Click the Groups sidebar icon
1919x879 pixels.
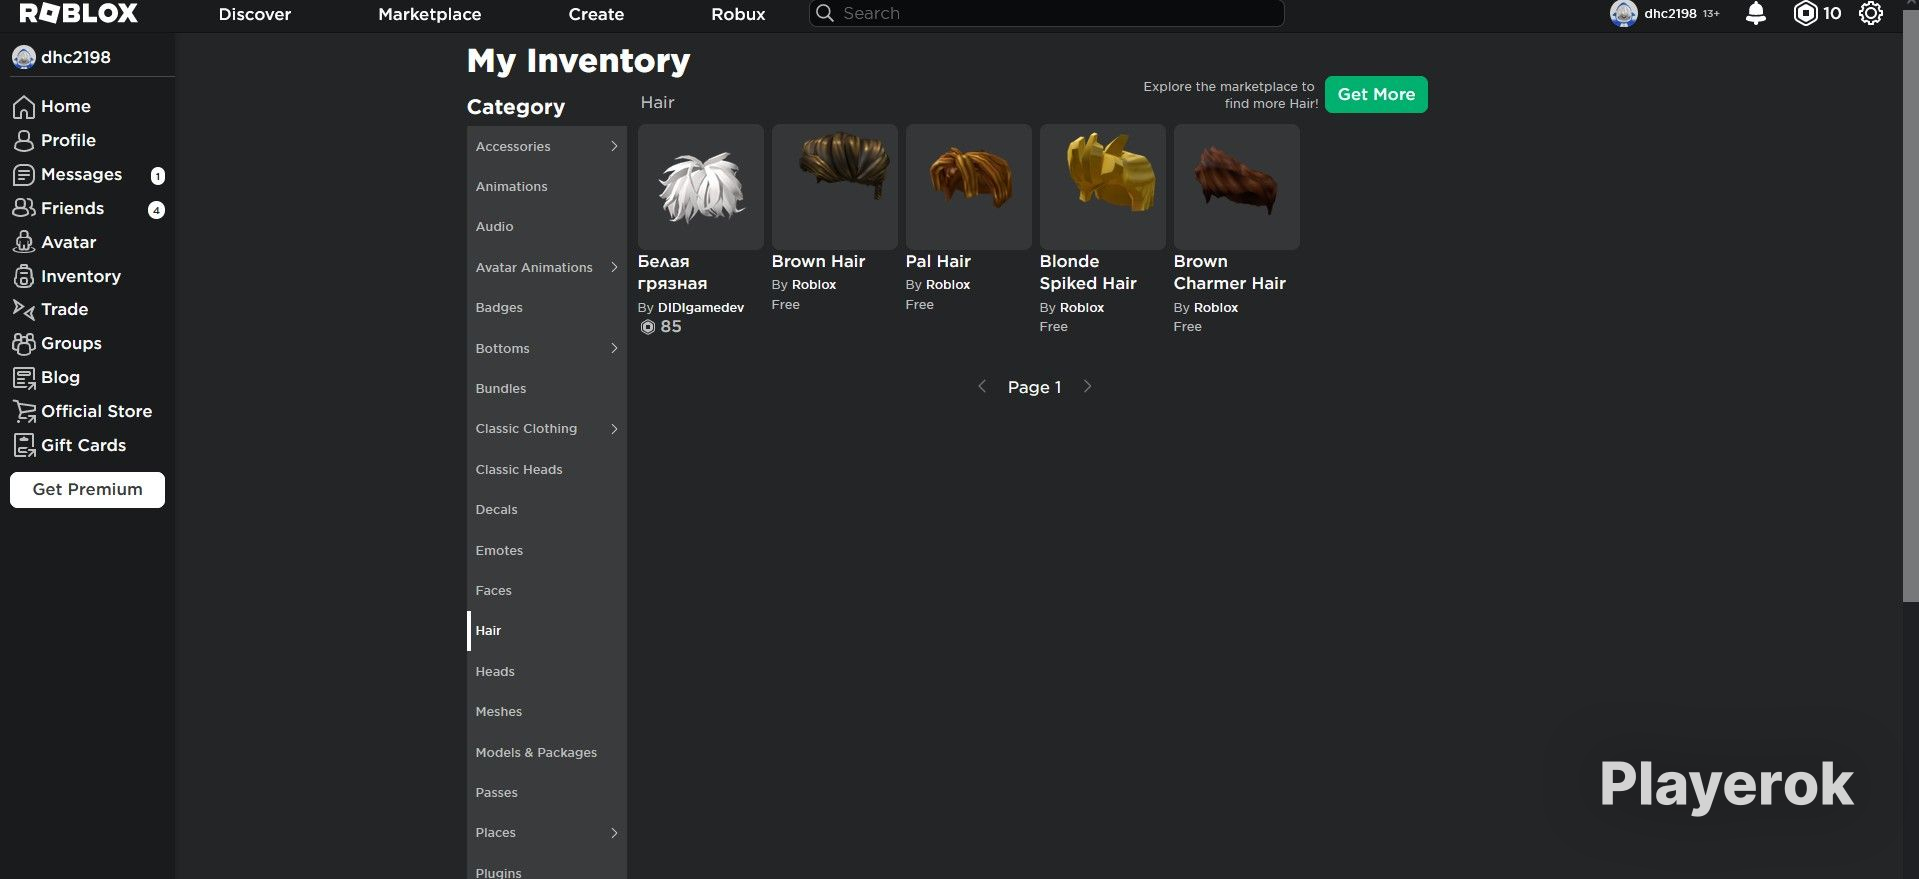[x=24, y=344]
